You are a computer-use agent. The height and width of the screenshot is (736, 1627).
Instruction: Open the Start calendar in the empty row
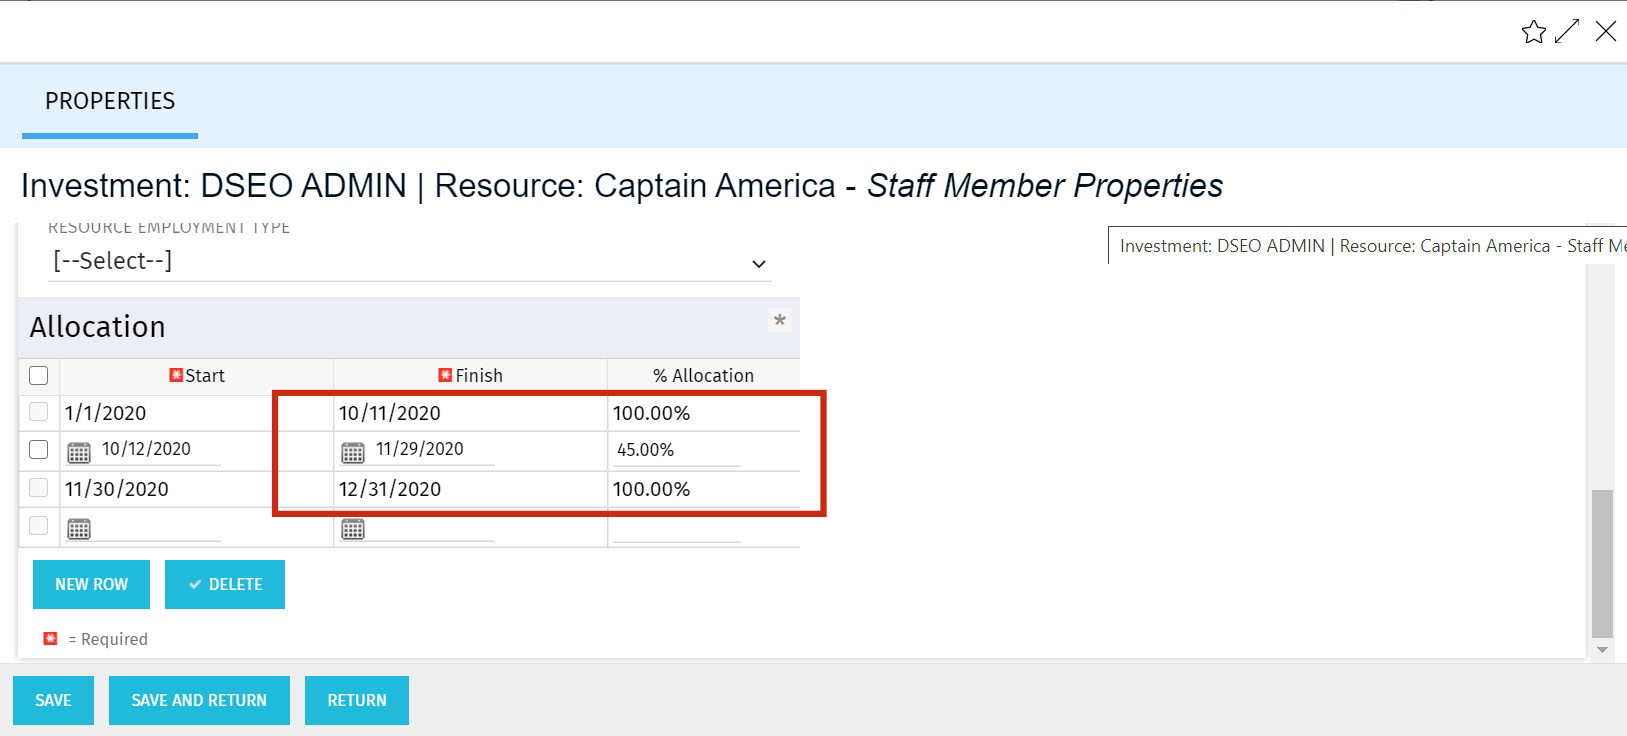click(x=78, y=529)
